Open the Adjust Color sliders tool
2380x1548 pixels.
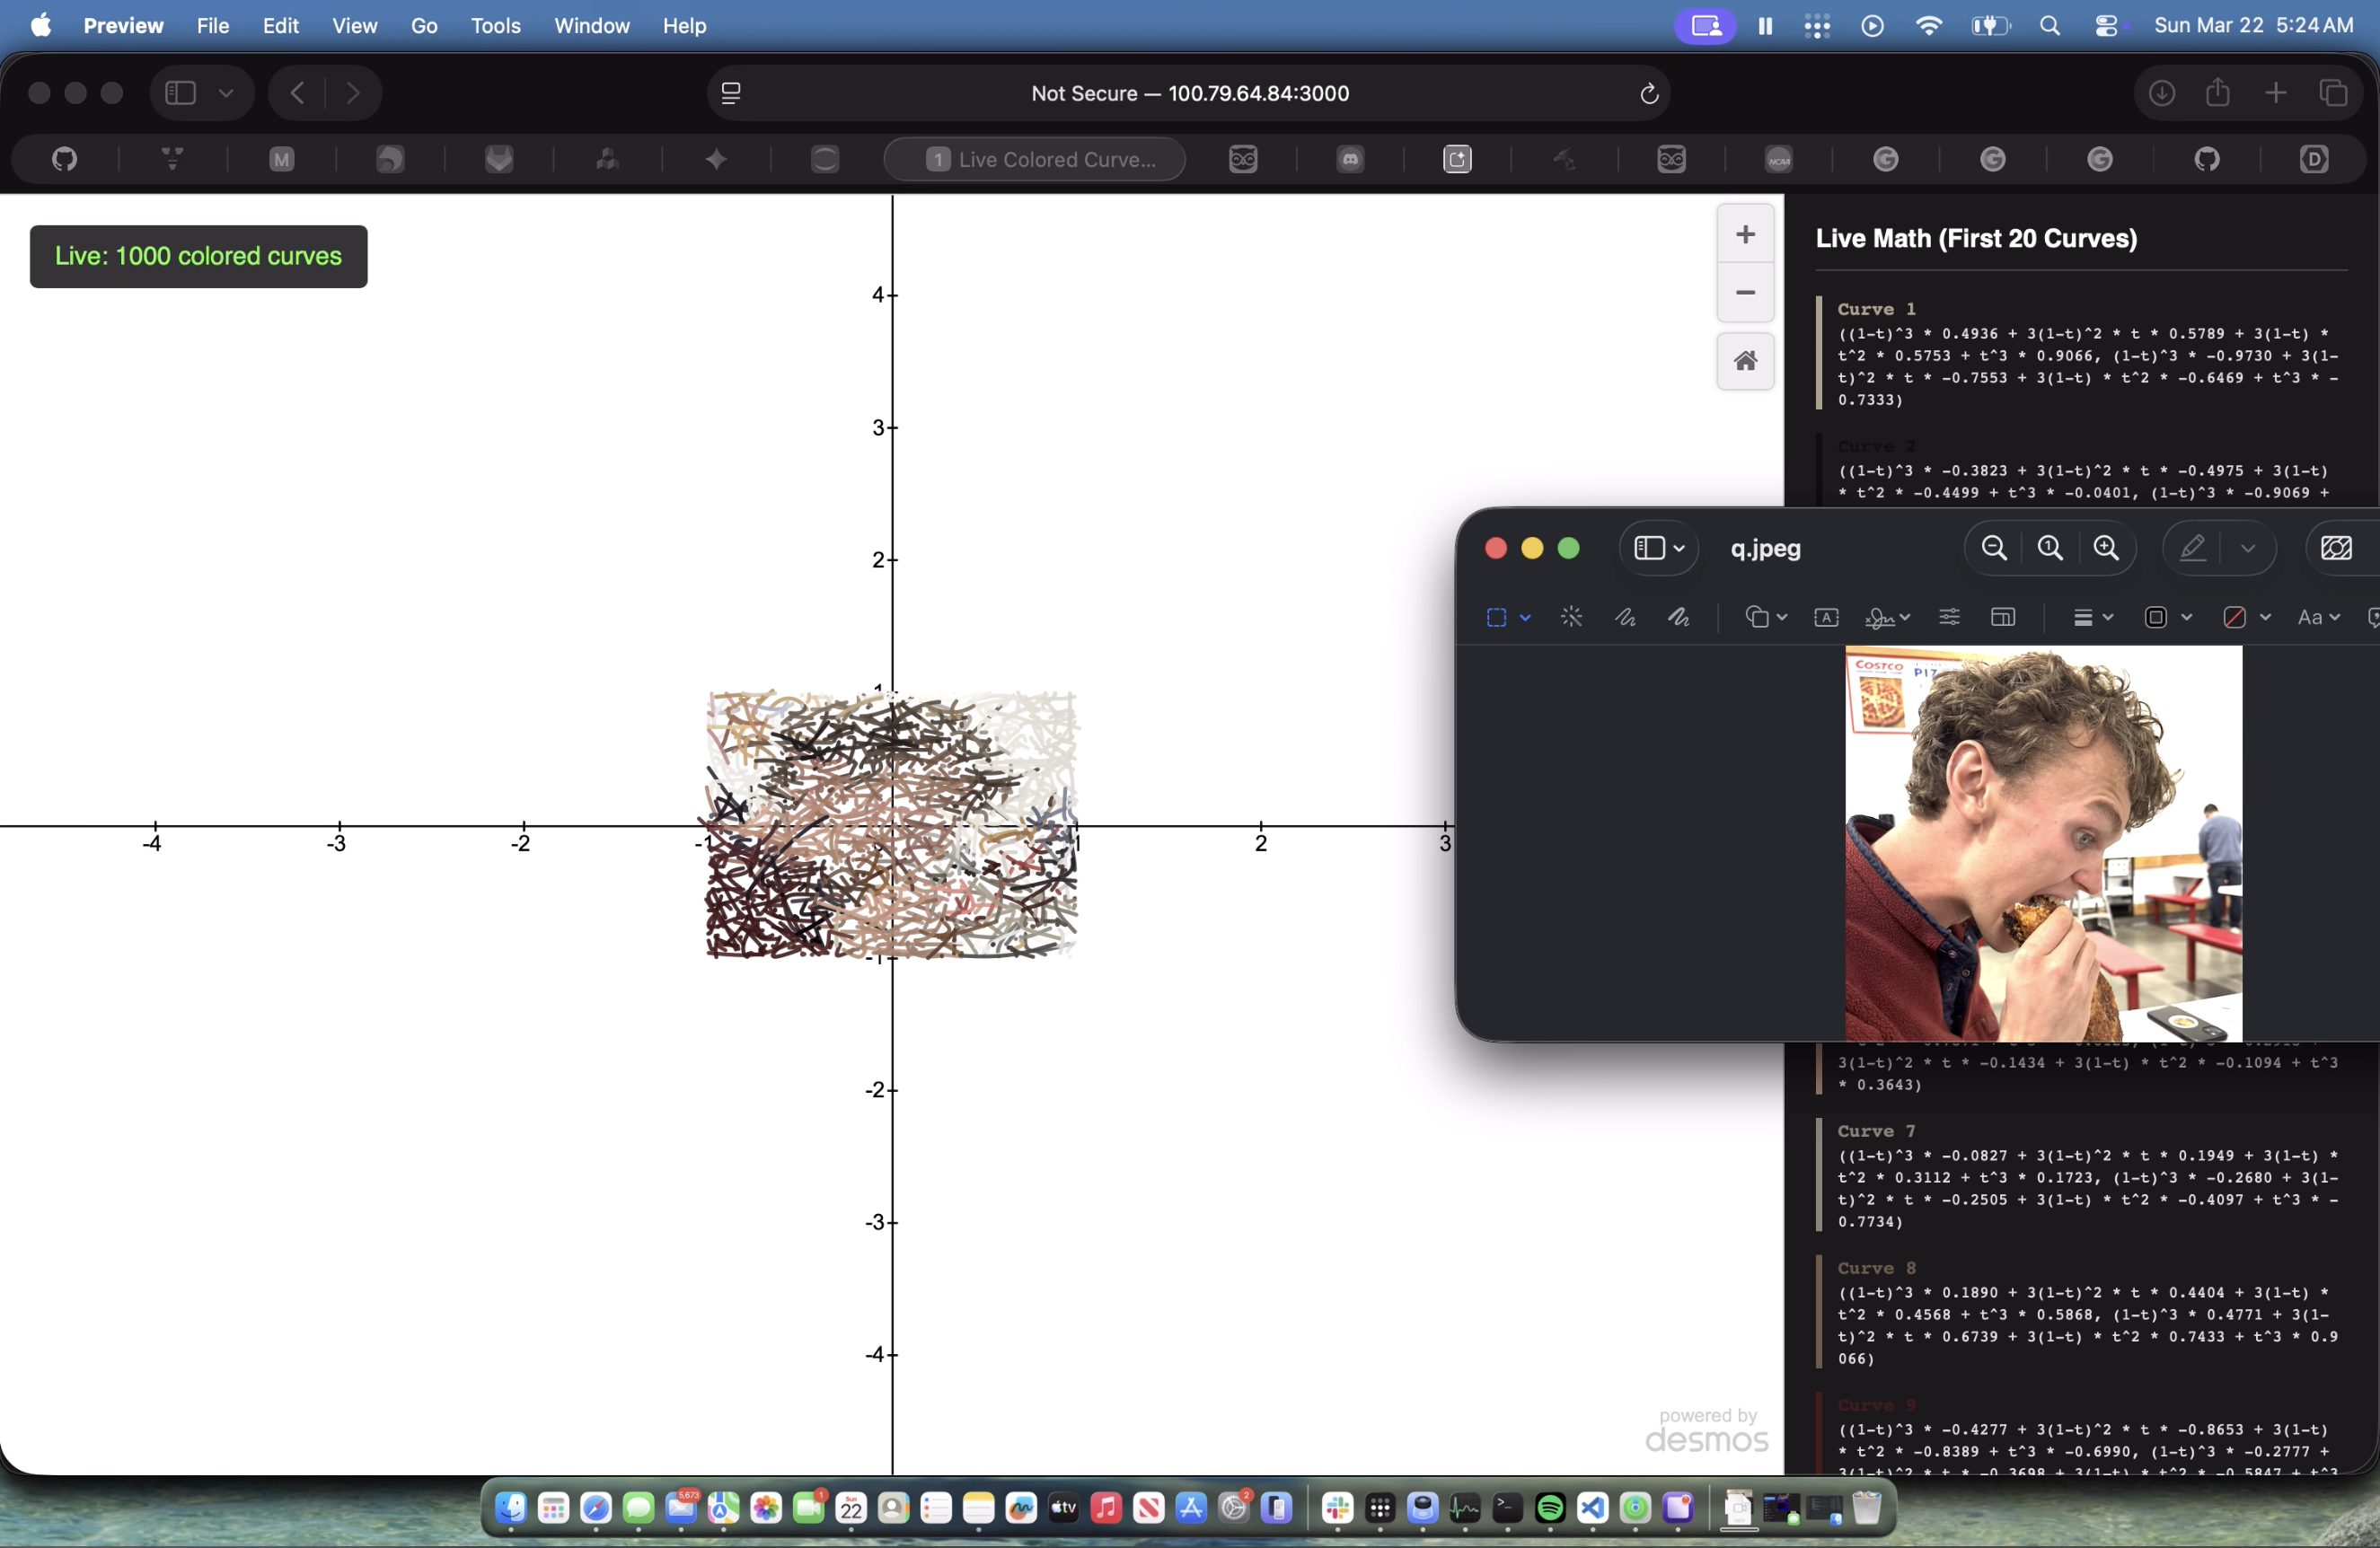pyautogui.click(x=1949, y=617)
